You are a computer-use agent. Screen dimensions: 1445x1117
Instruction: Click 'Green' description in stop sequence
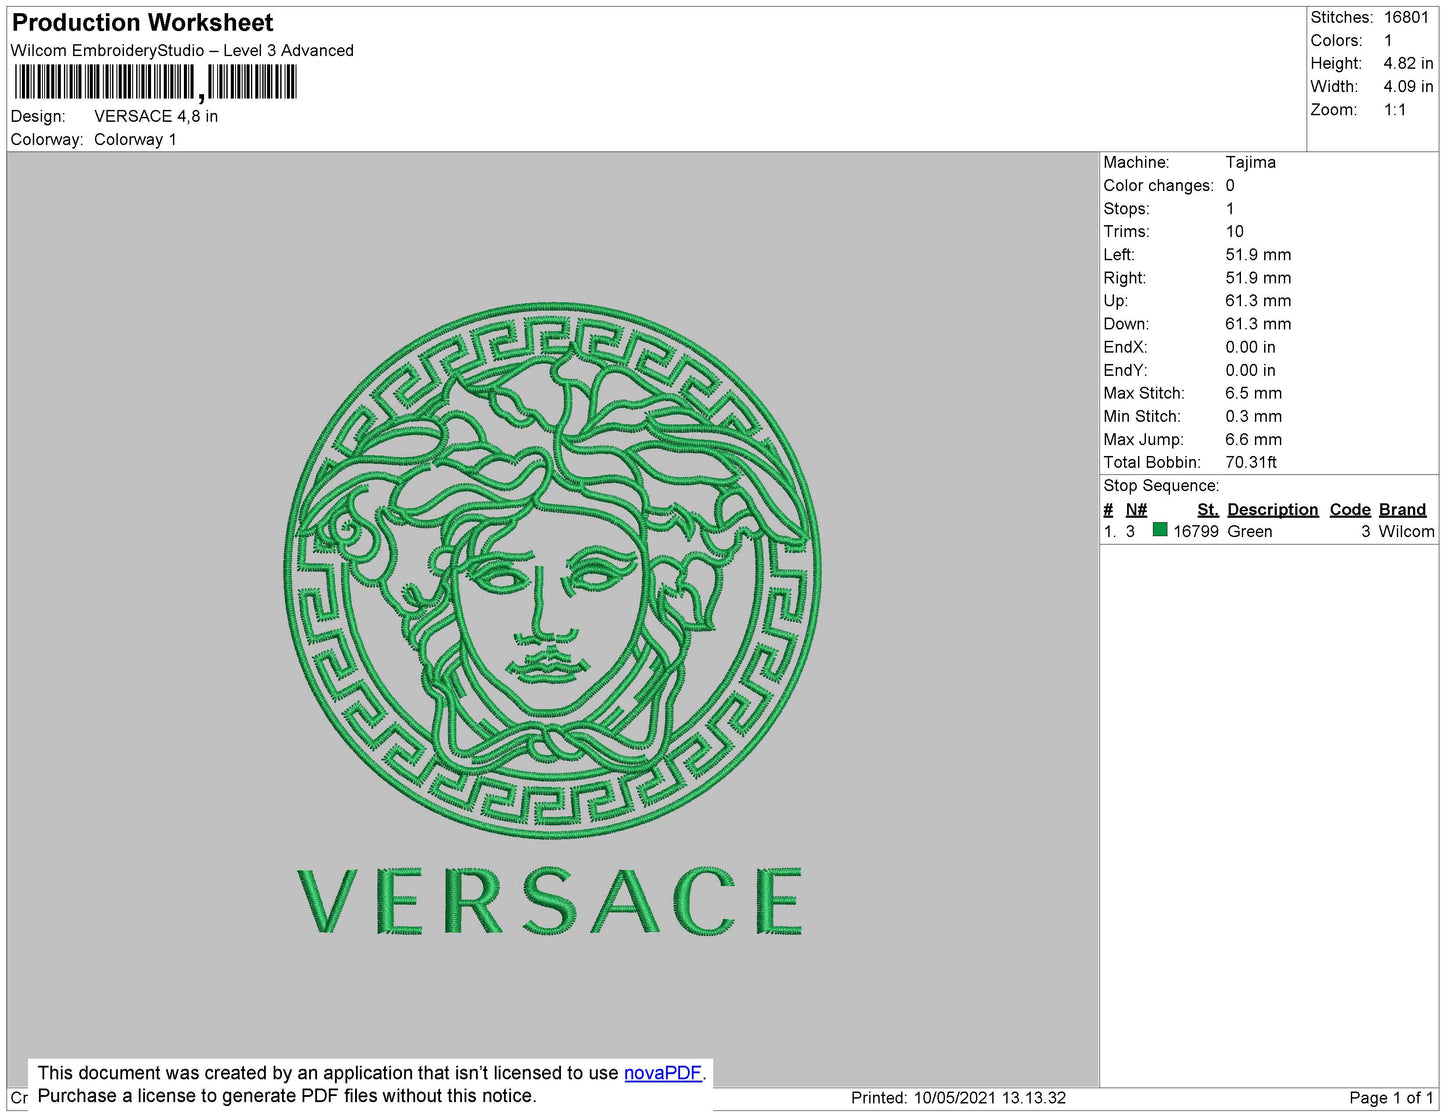[x=1250, y=531]
